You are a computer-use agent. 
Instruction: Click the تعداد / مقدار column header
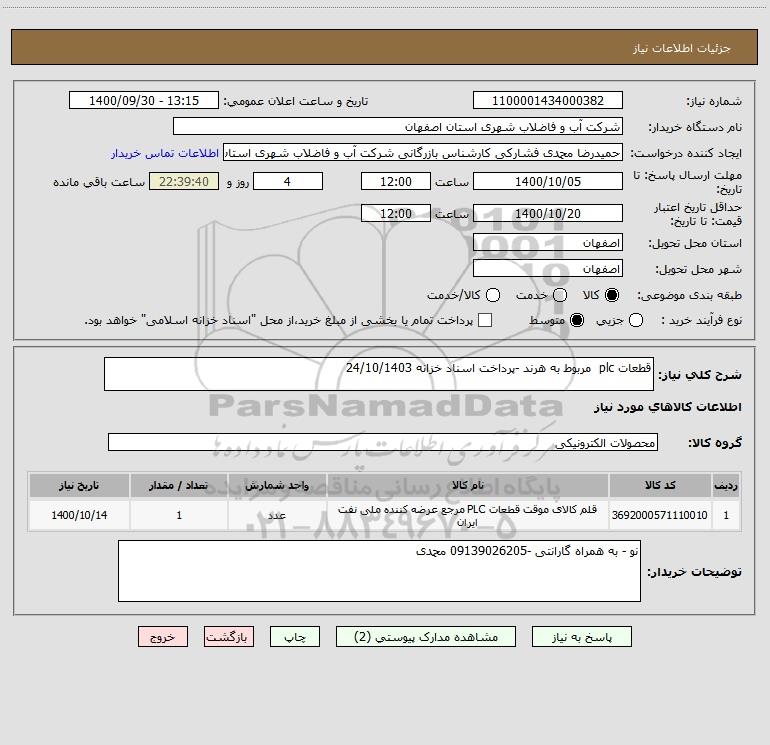coord(179,486)
